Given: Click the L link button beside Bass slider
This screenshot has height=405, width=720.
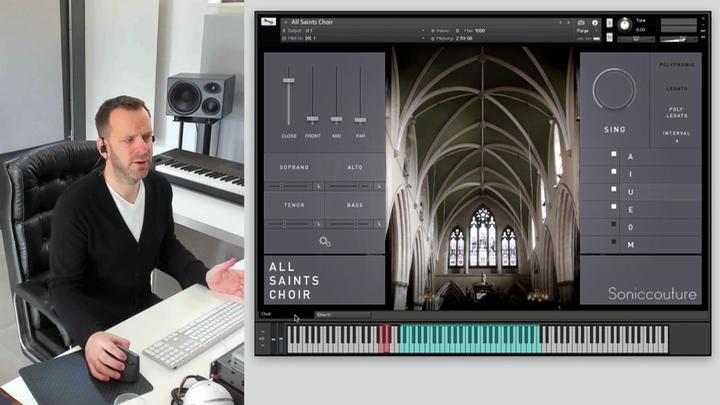Looking at the screenshot, I should tap(379, 224).
